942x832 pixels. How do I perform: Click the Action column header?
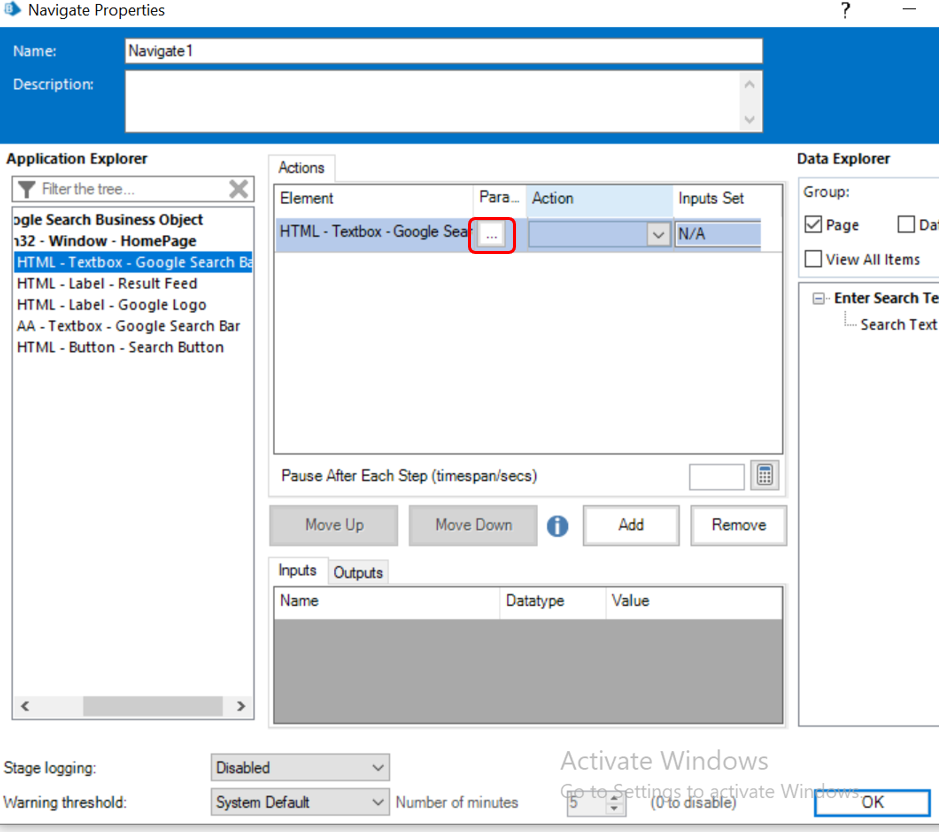click(x=599, y=199)
